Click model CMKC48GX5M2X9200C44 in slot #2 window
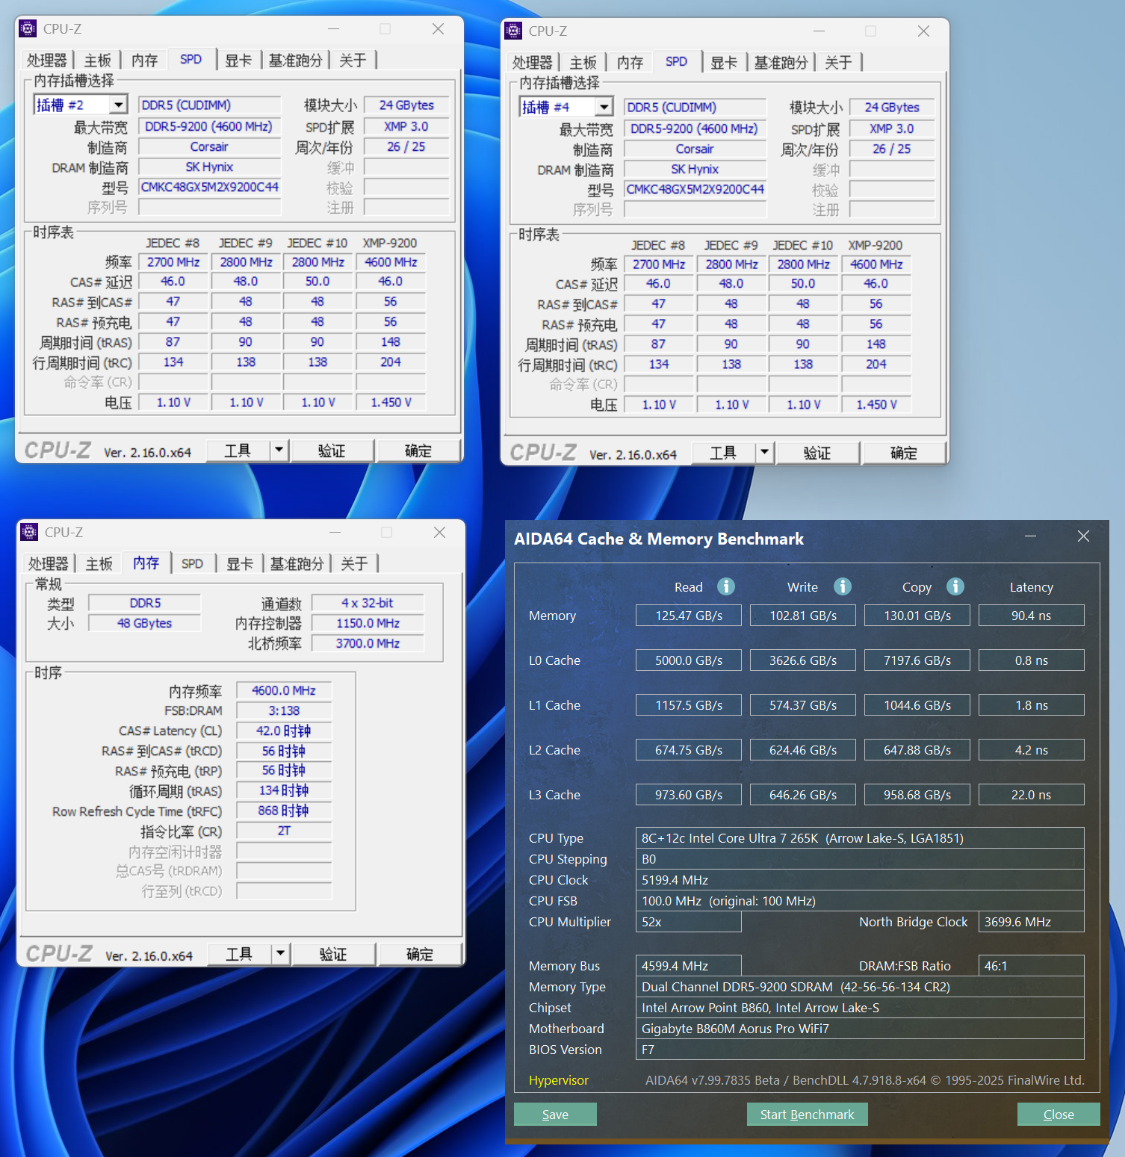 pyautogui.click(x=210, y=187)
